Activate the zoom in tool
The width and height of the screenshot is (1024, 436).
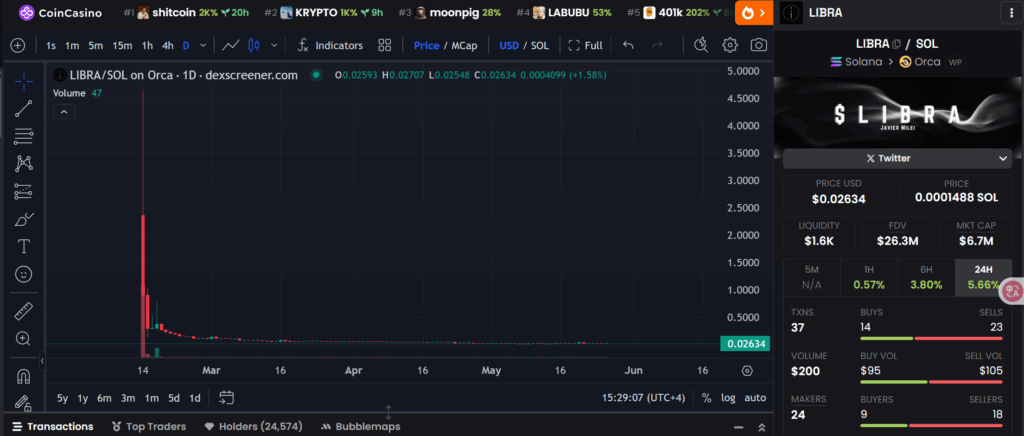(x=24, y=338)
